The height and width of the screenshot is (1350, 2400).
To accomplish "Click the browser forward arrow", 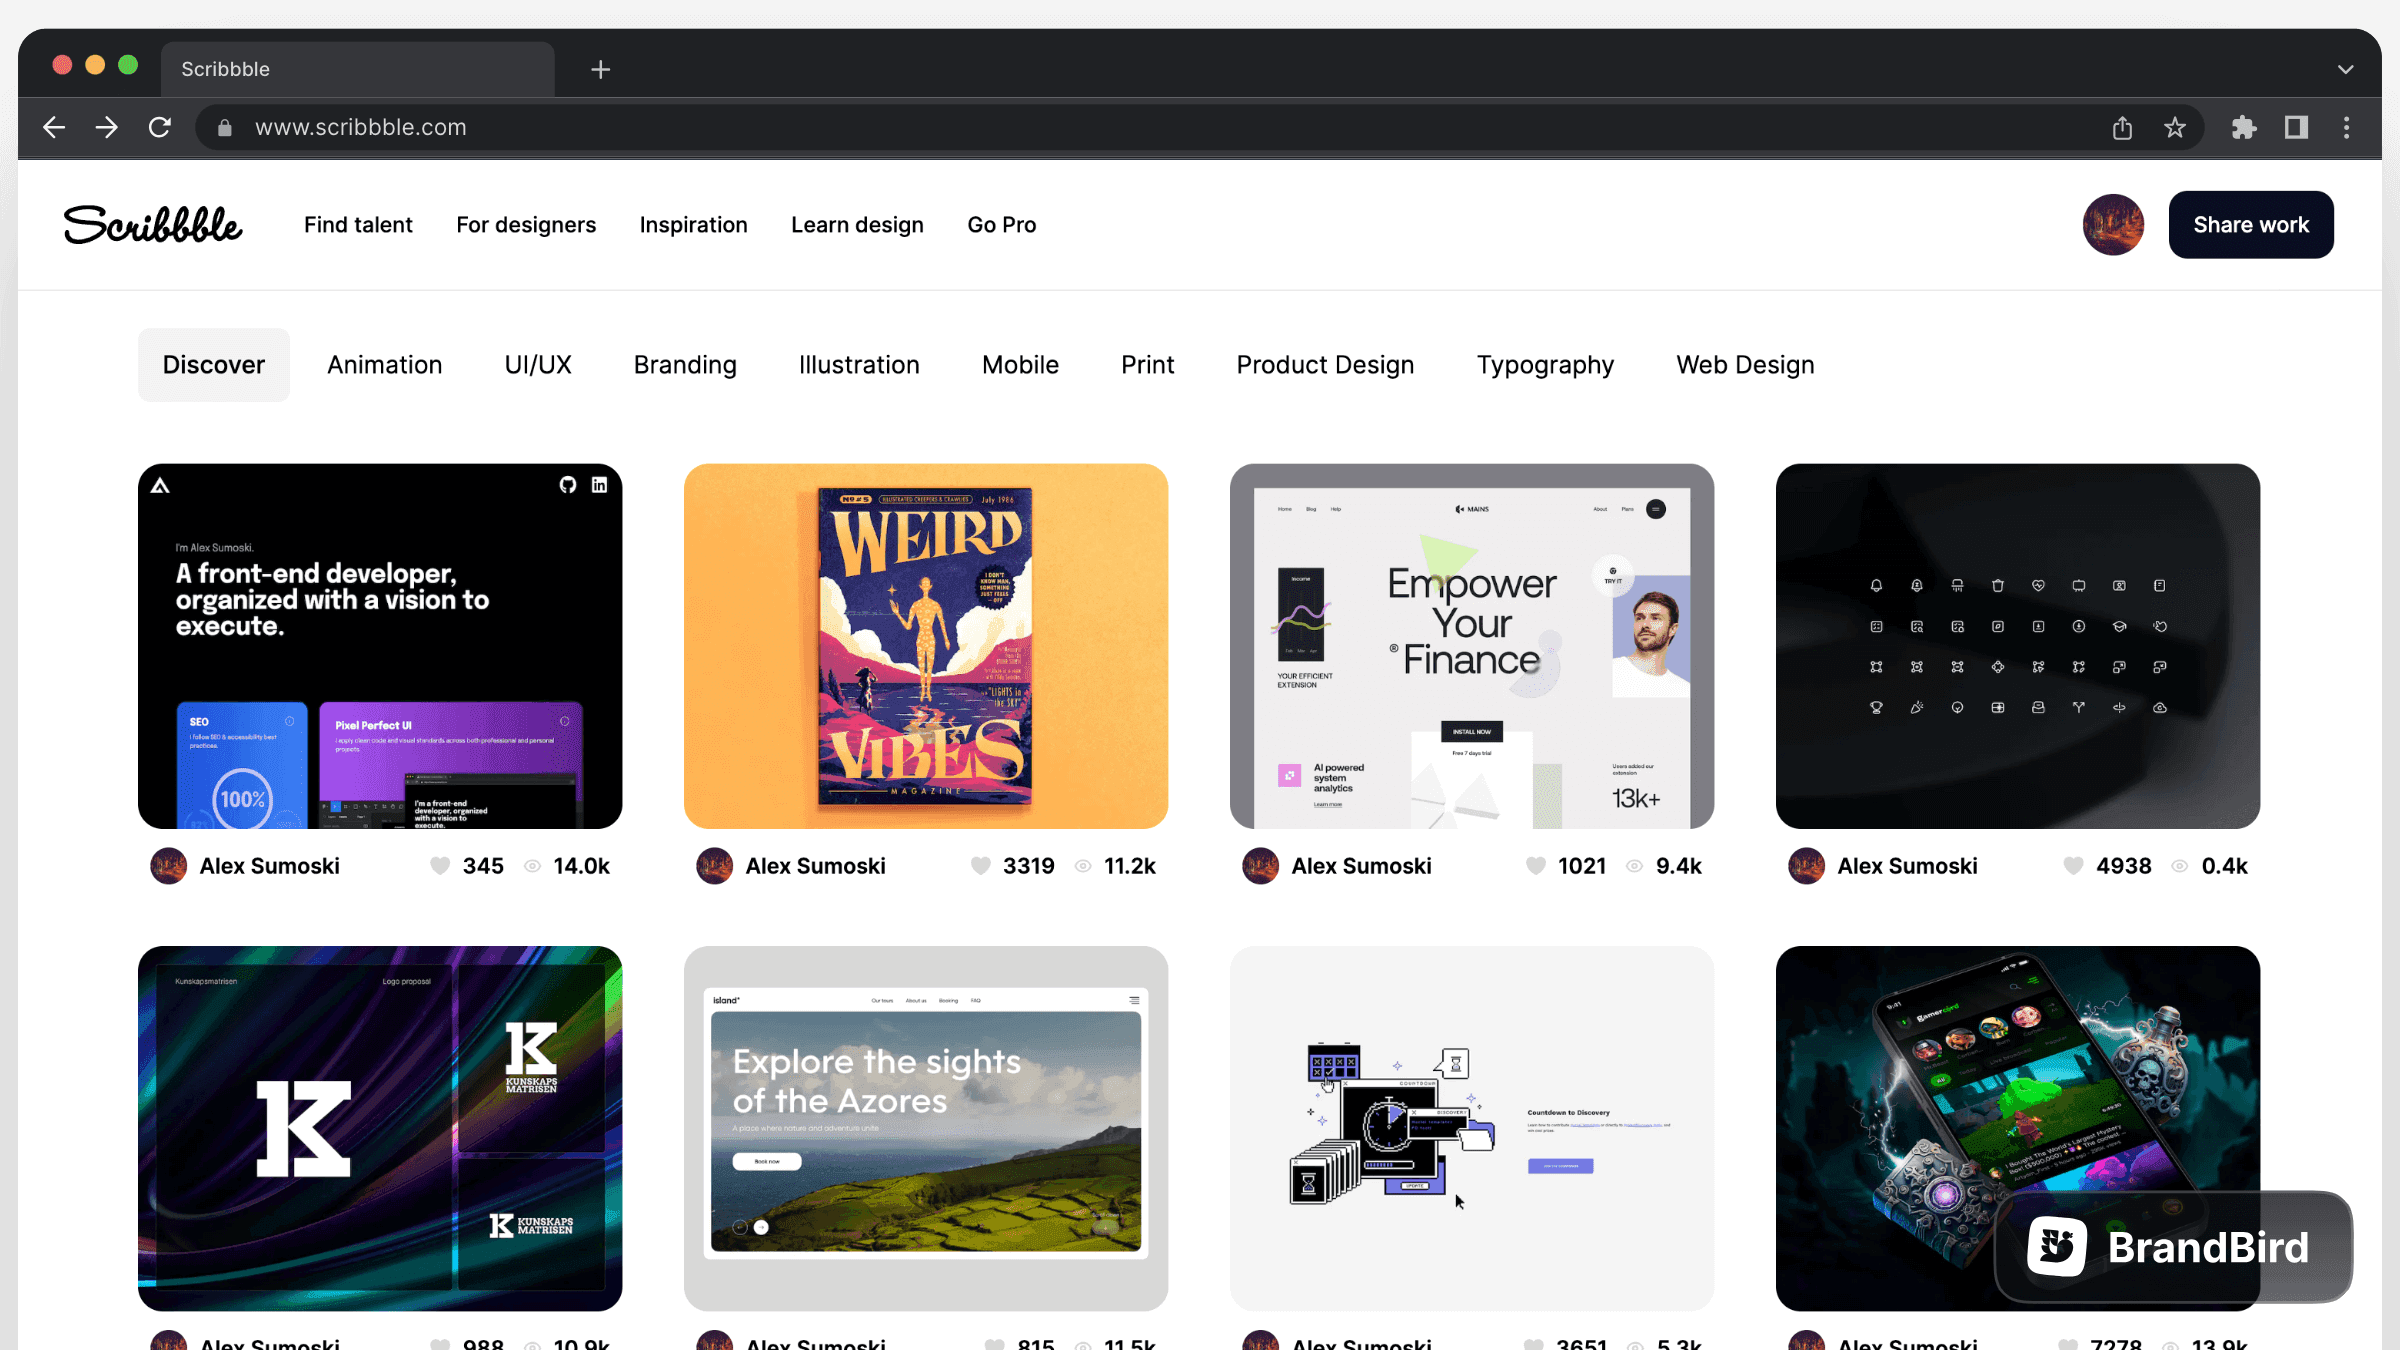I will point(107,127).
